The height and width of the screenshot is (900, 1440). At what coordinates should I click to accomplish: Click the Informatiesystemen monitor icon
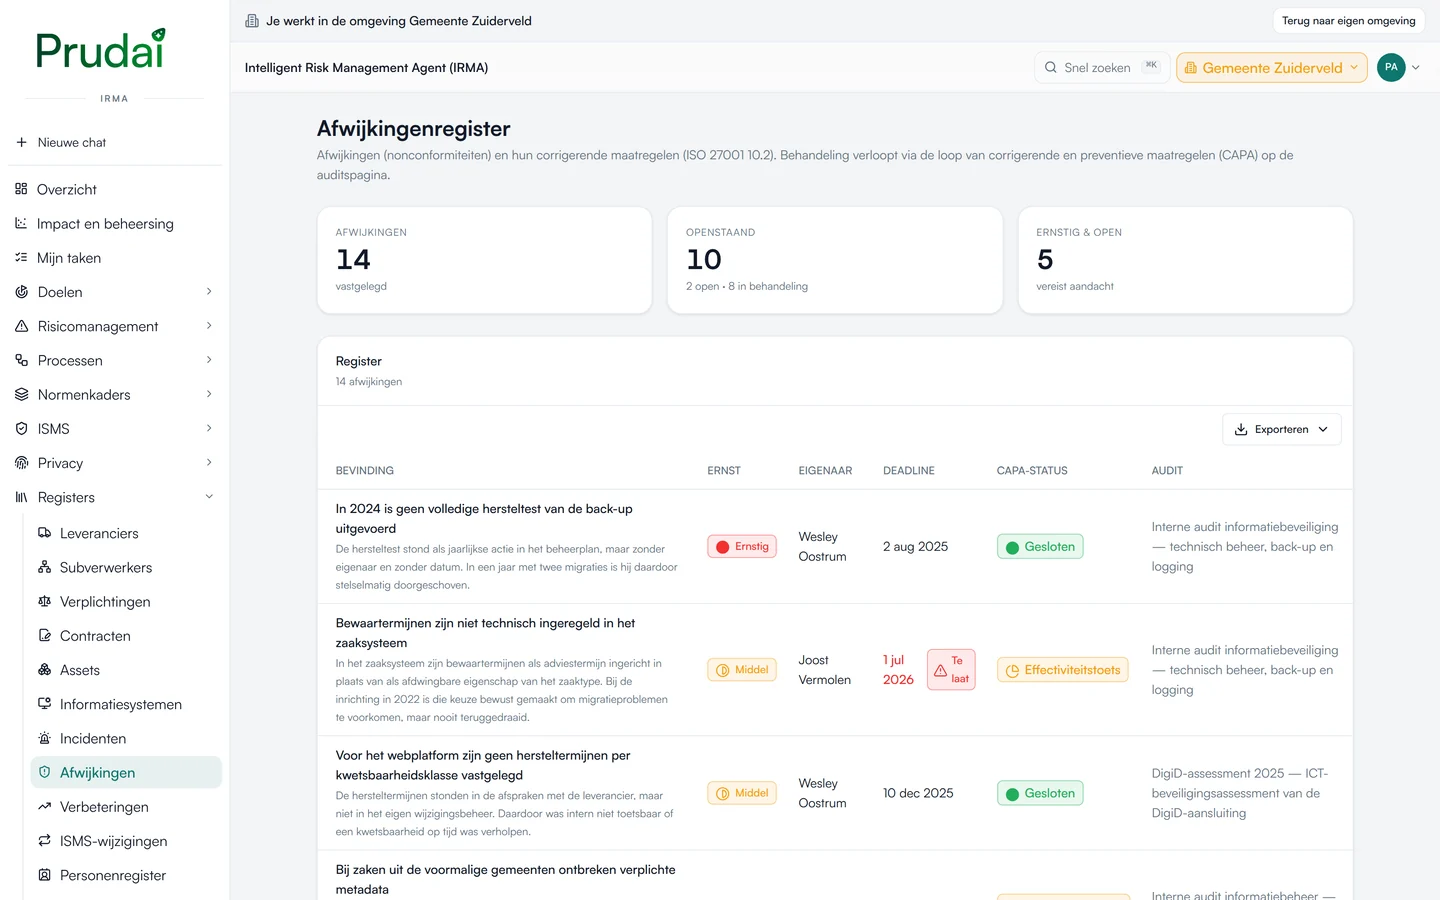44,704
